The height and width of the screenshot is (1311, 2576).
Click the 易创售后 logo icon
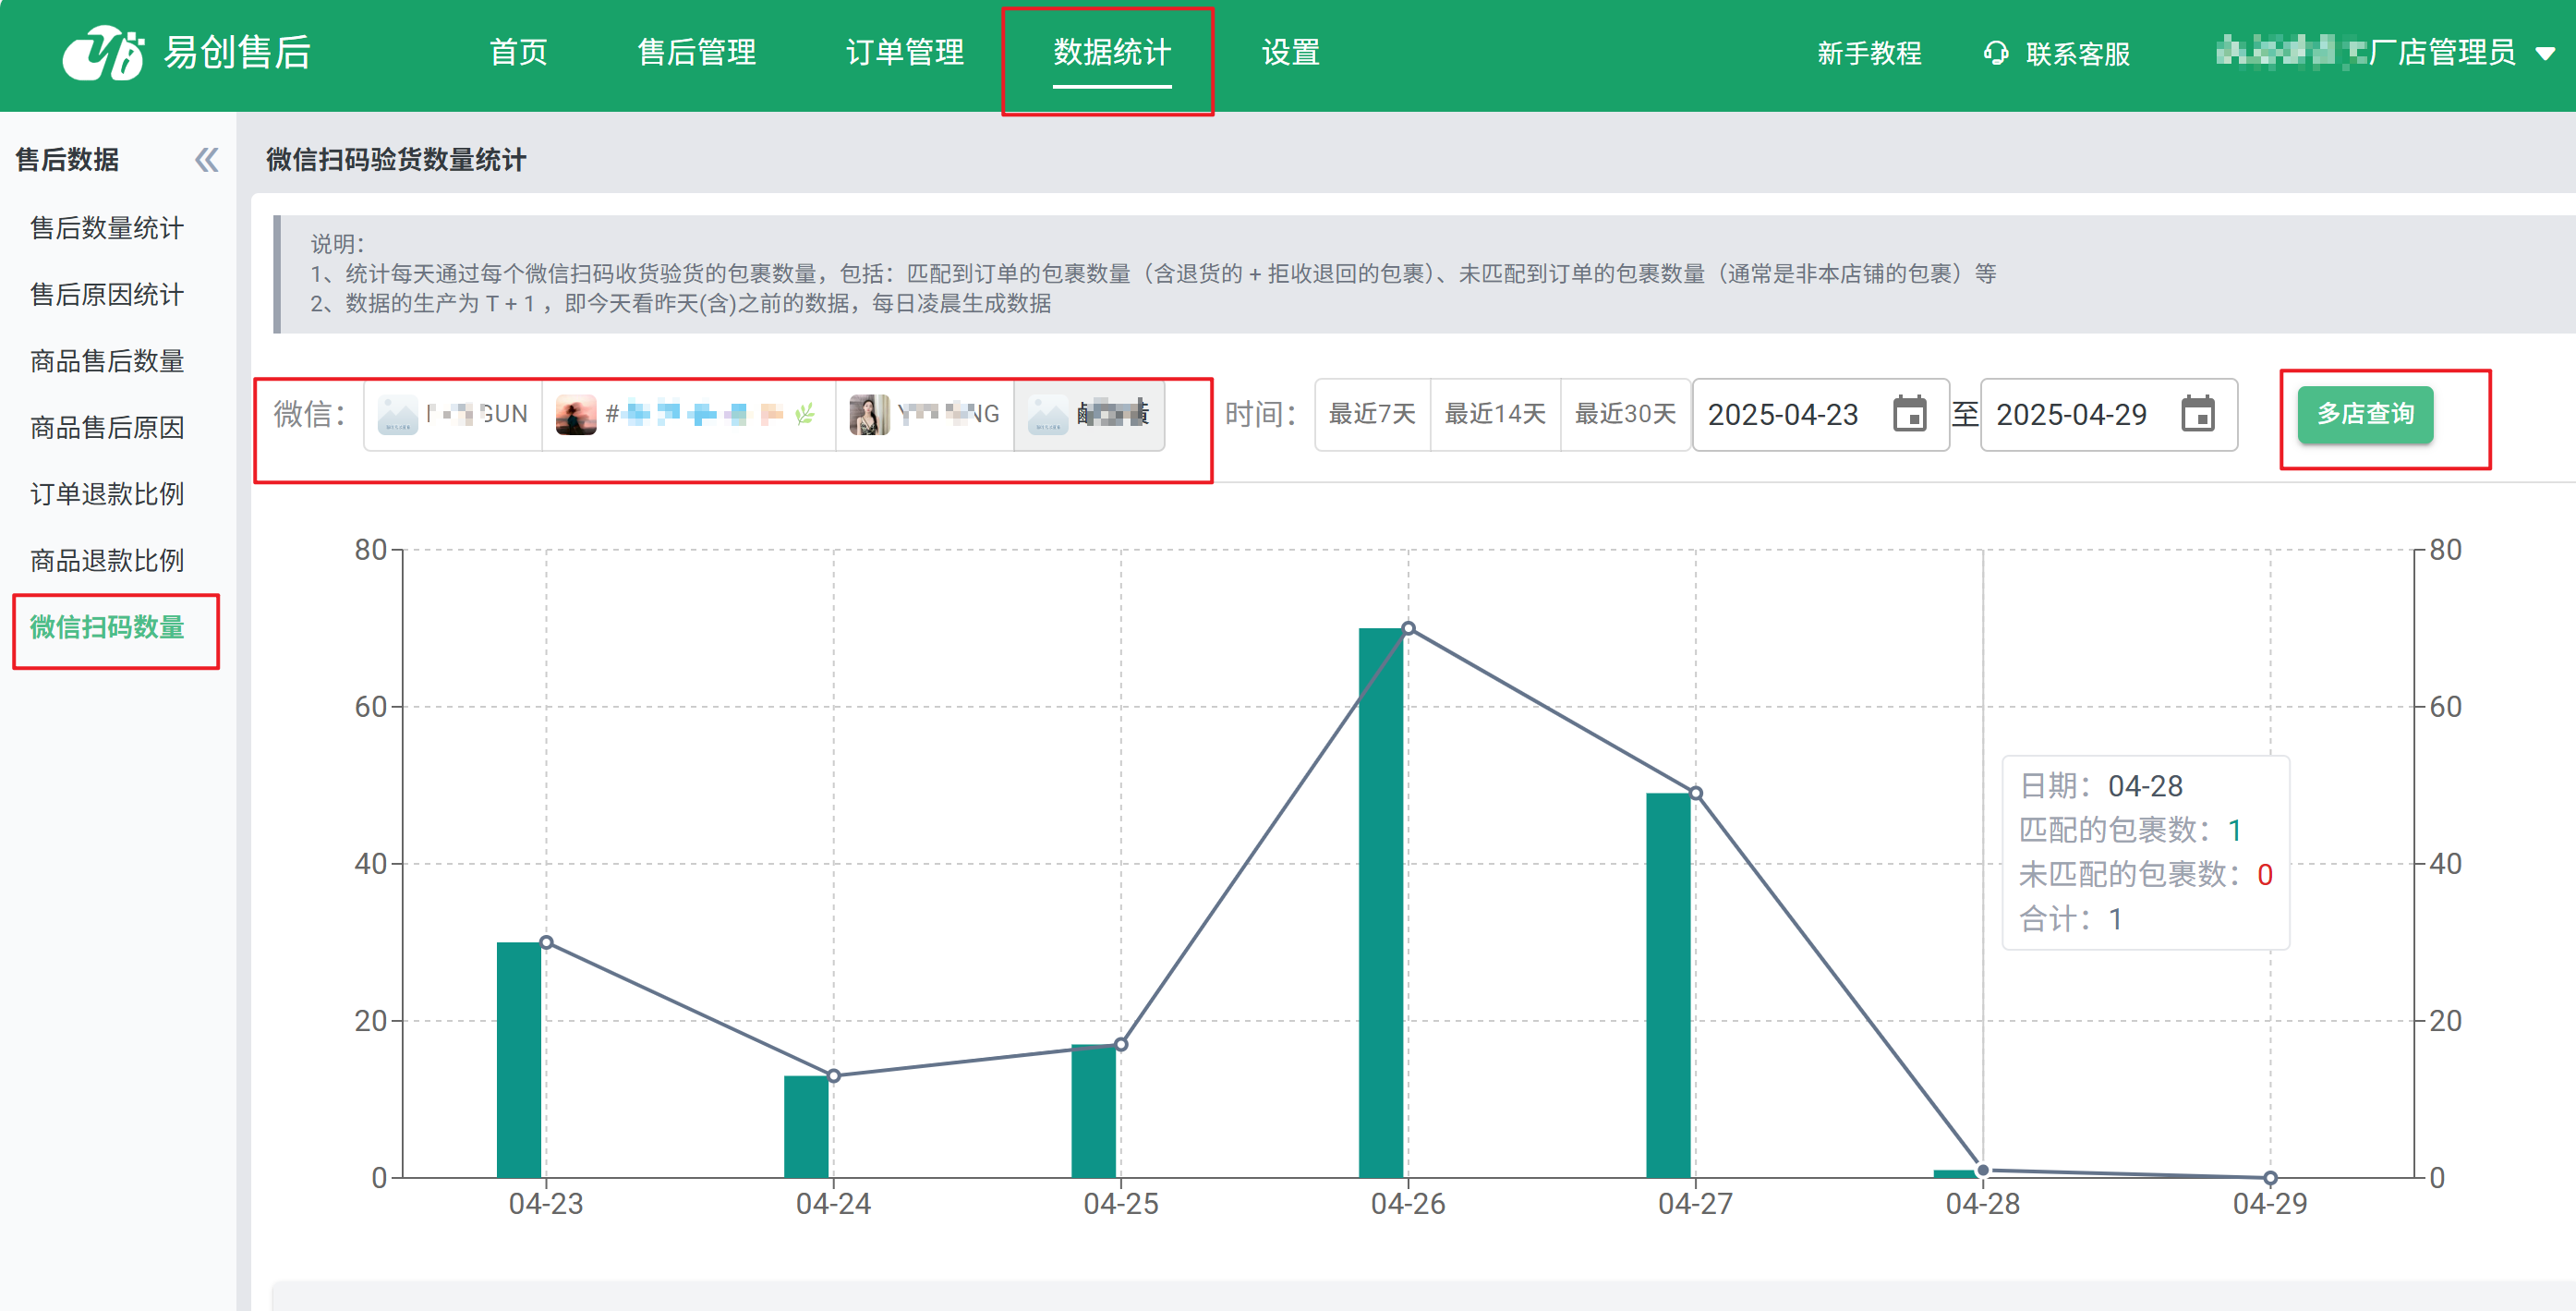tap(103, 52)
